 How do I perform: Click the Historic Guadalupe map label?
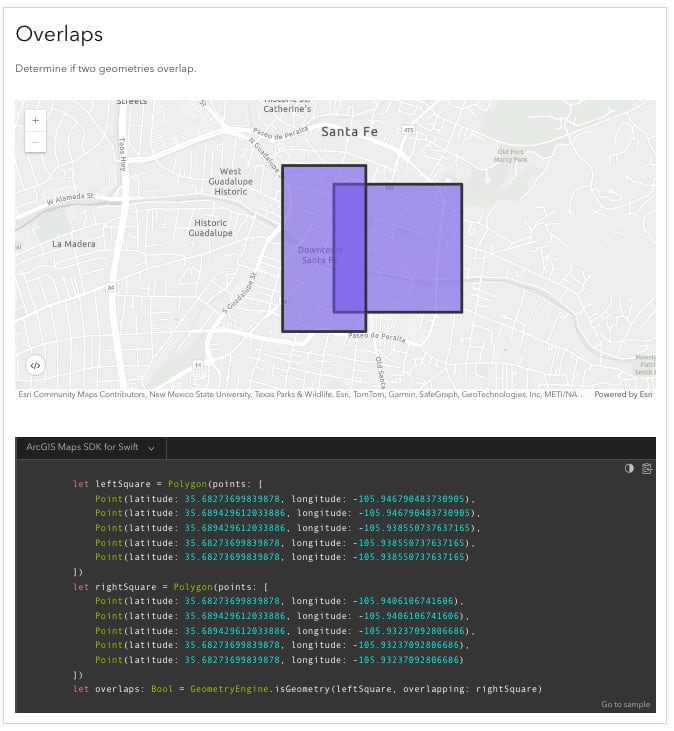coord(210,228)
